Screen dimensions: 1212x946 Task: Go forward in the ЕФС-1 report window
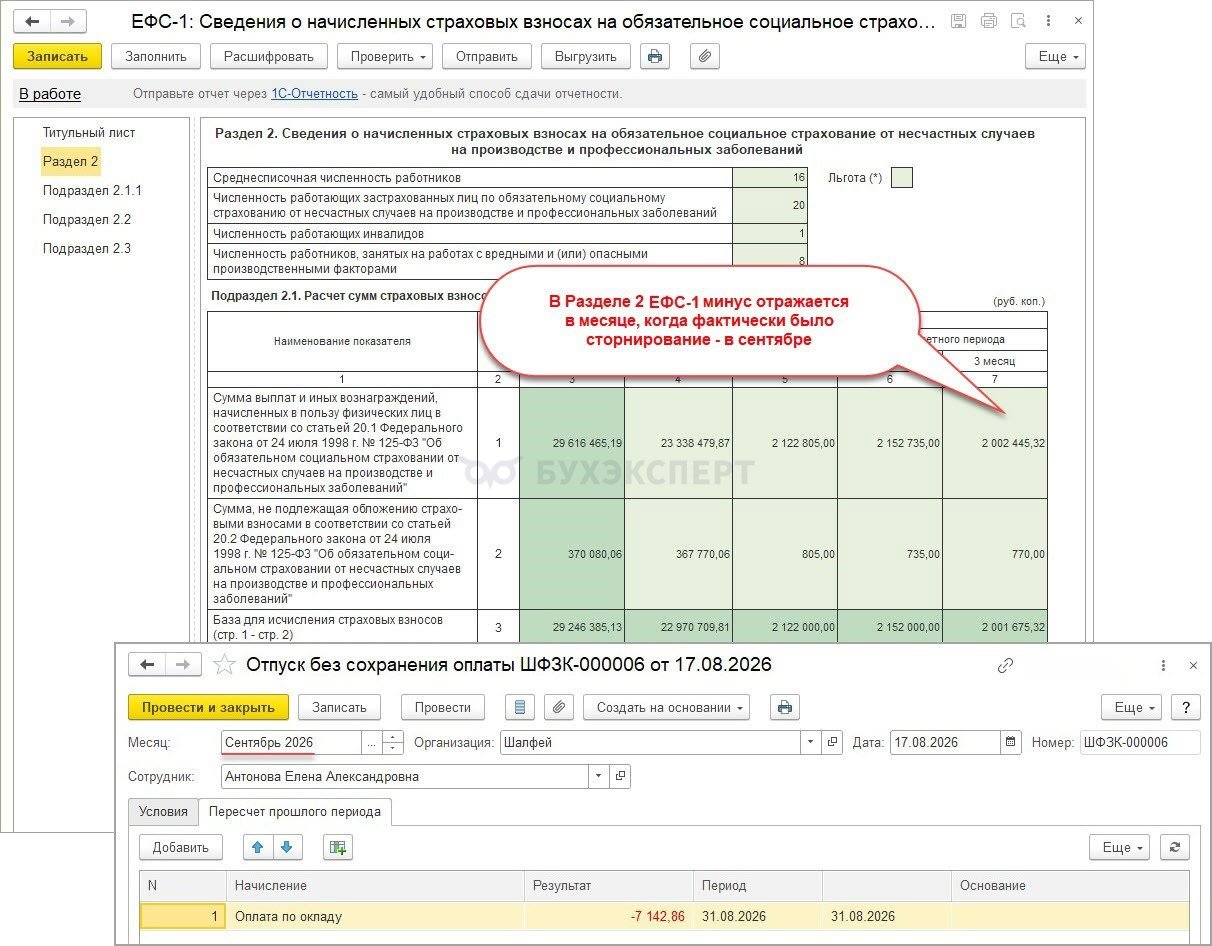pyautogui.click(x=68, y=20)
